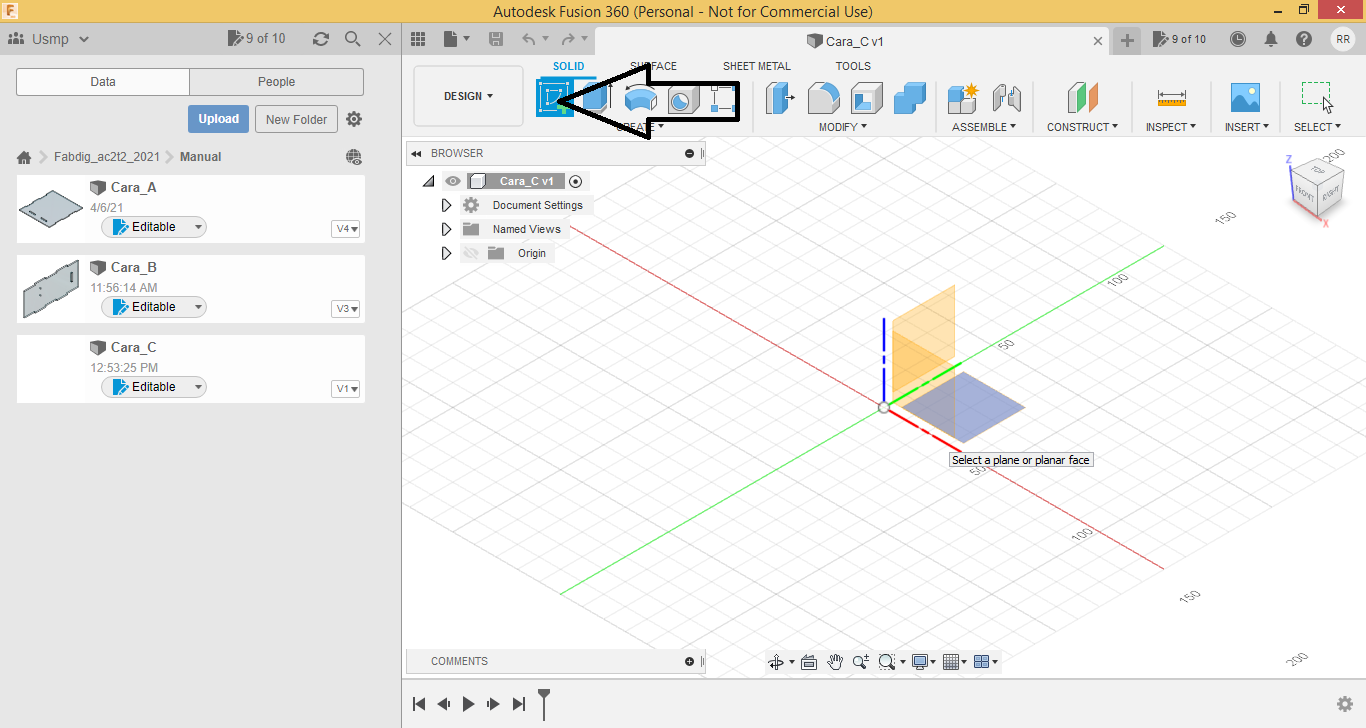This screenshot has height=728, width=1366.
Task: Open the DESIGN workspace dropdown
Action: (468, 96)
